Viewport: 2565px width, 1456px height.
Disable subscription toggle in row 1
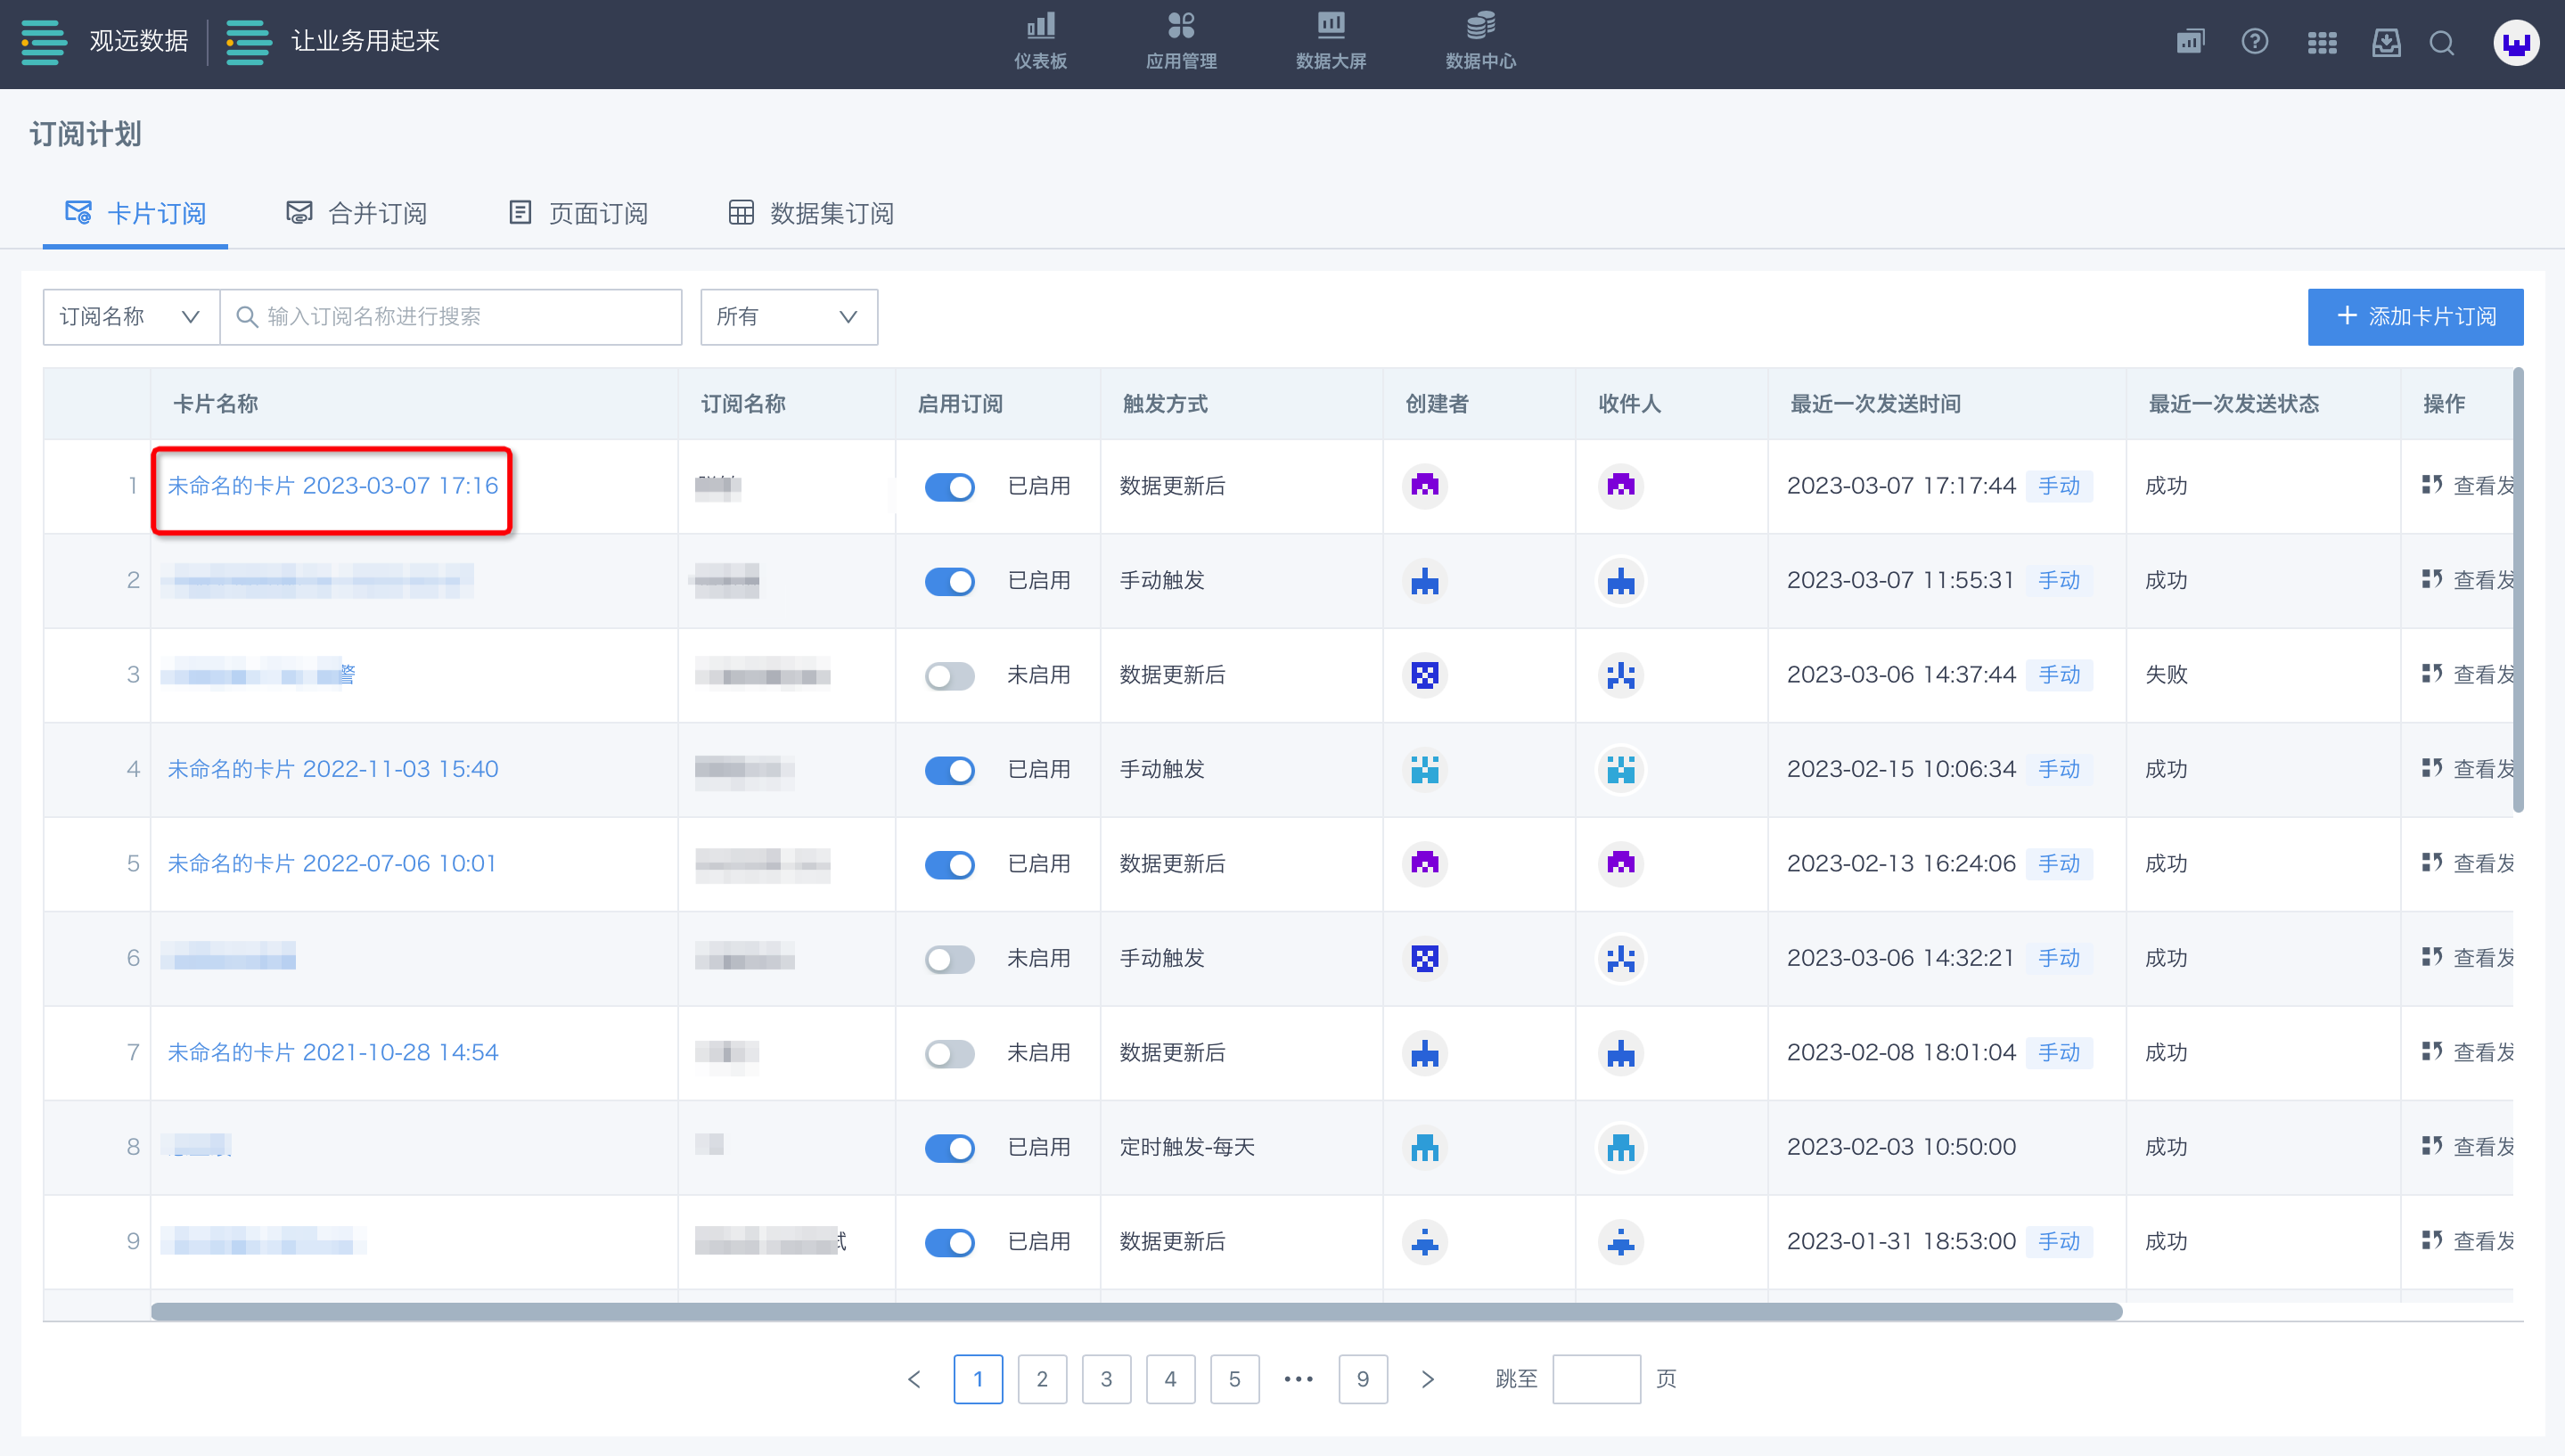(949, 487)
